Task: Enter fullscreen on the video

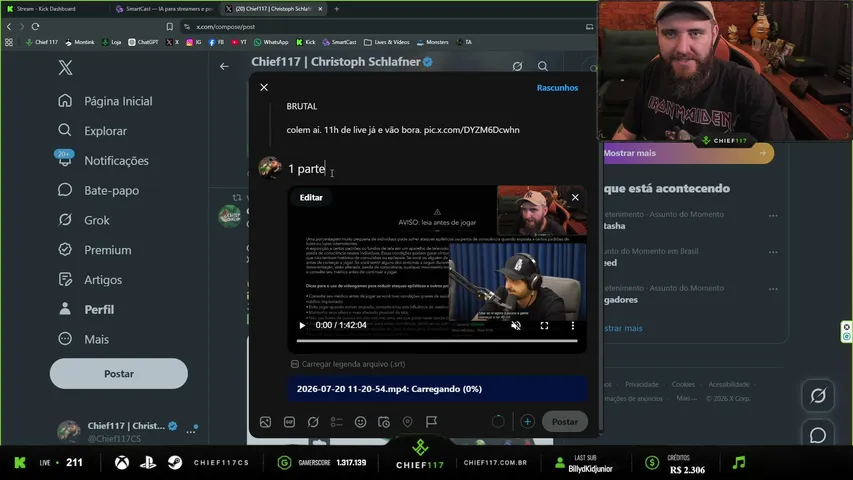Action: (x=544, y=325)
